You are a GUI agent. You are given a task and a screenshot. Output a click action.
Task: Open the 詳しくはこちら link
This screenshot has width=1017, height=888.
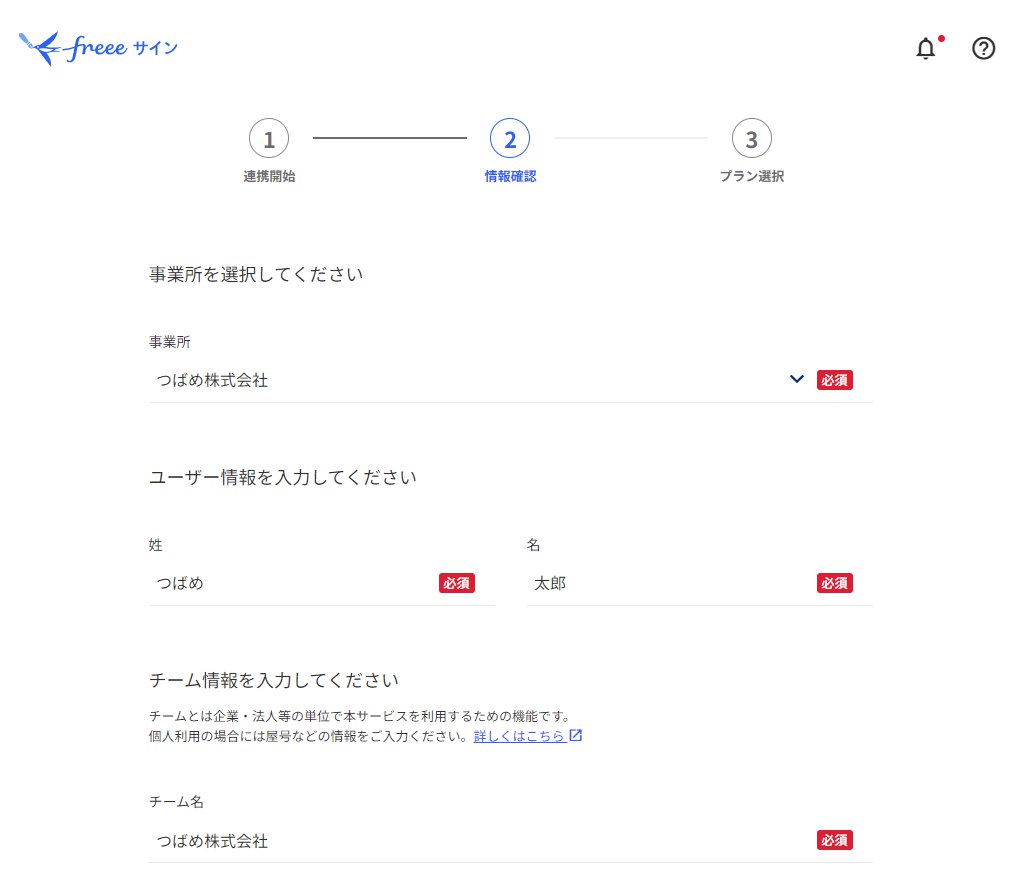coord(519,736)
